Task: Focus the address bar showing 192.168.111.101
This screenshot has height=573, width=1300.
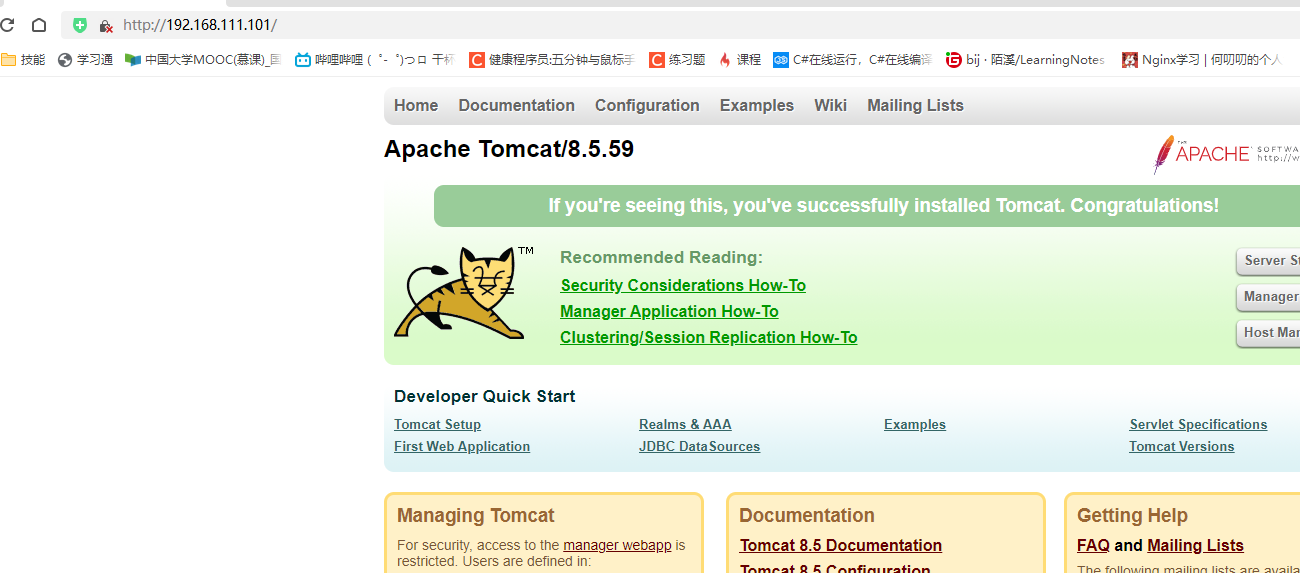Action: point(680,25)
